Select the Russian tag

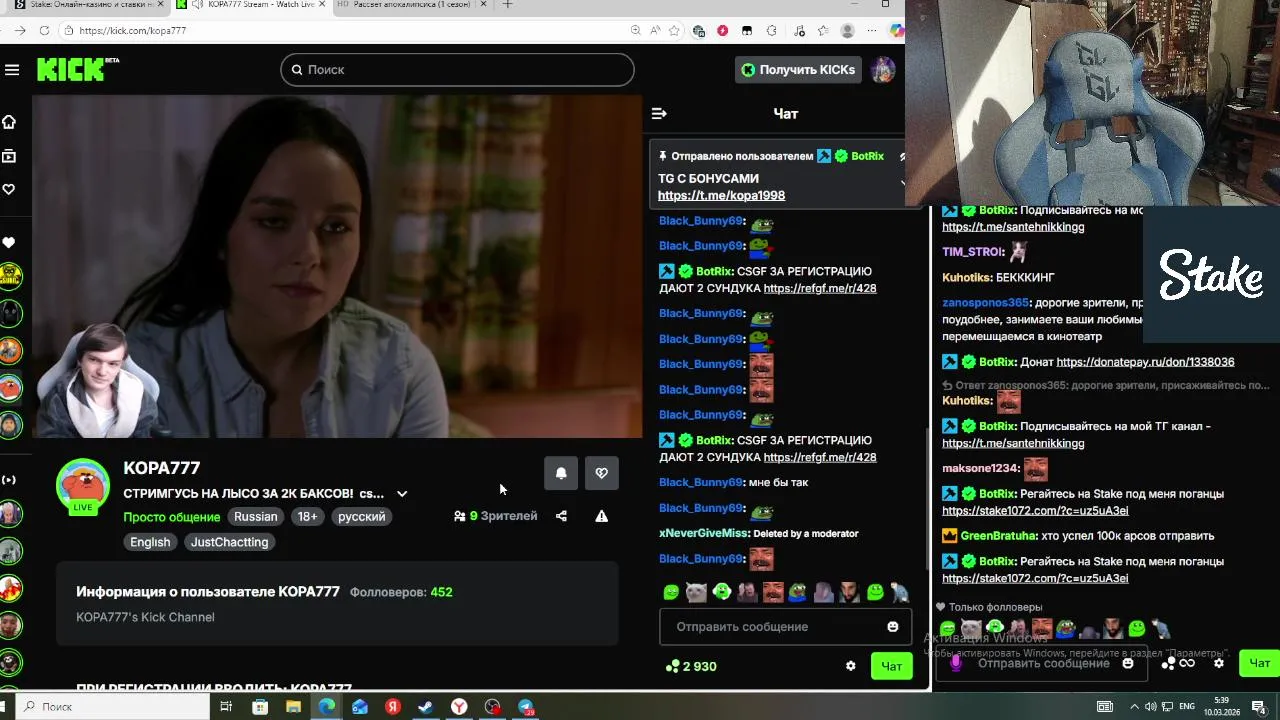(256, 517)
